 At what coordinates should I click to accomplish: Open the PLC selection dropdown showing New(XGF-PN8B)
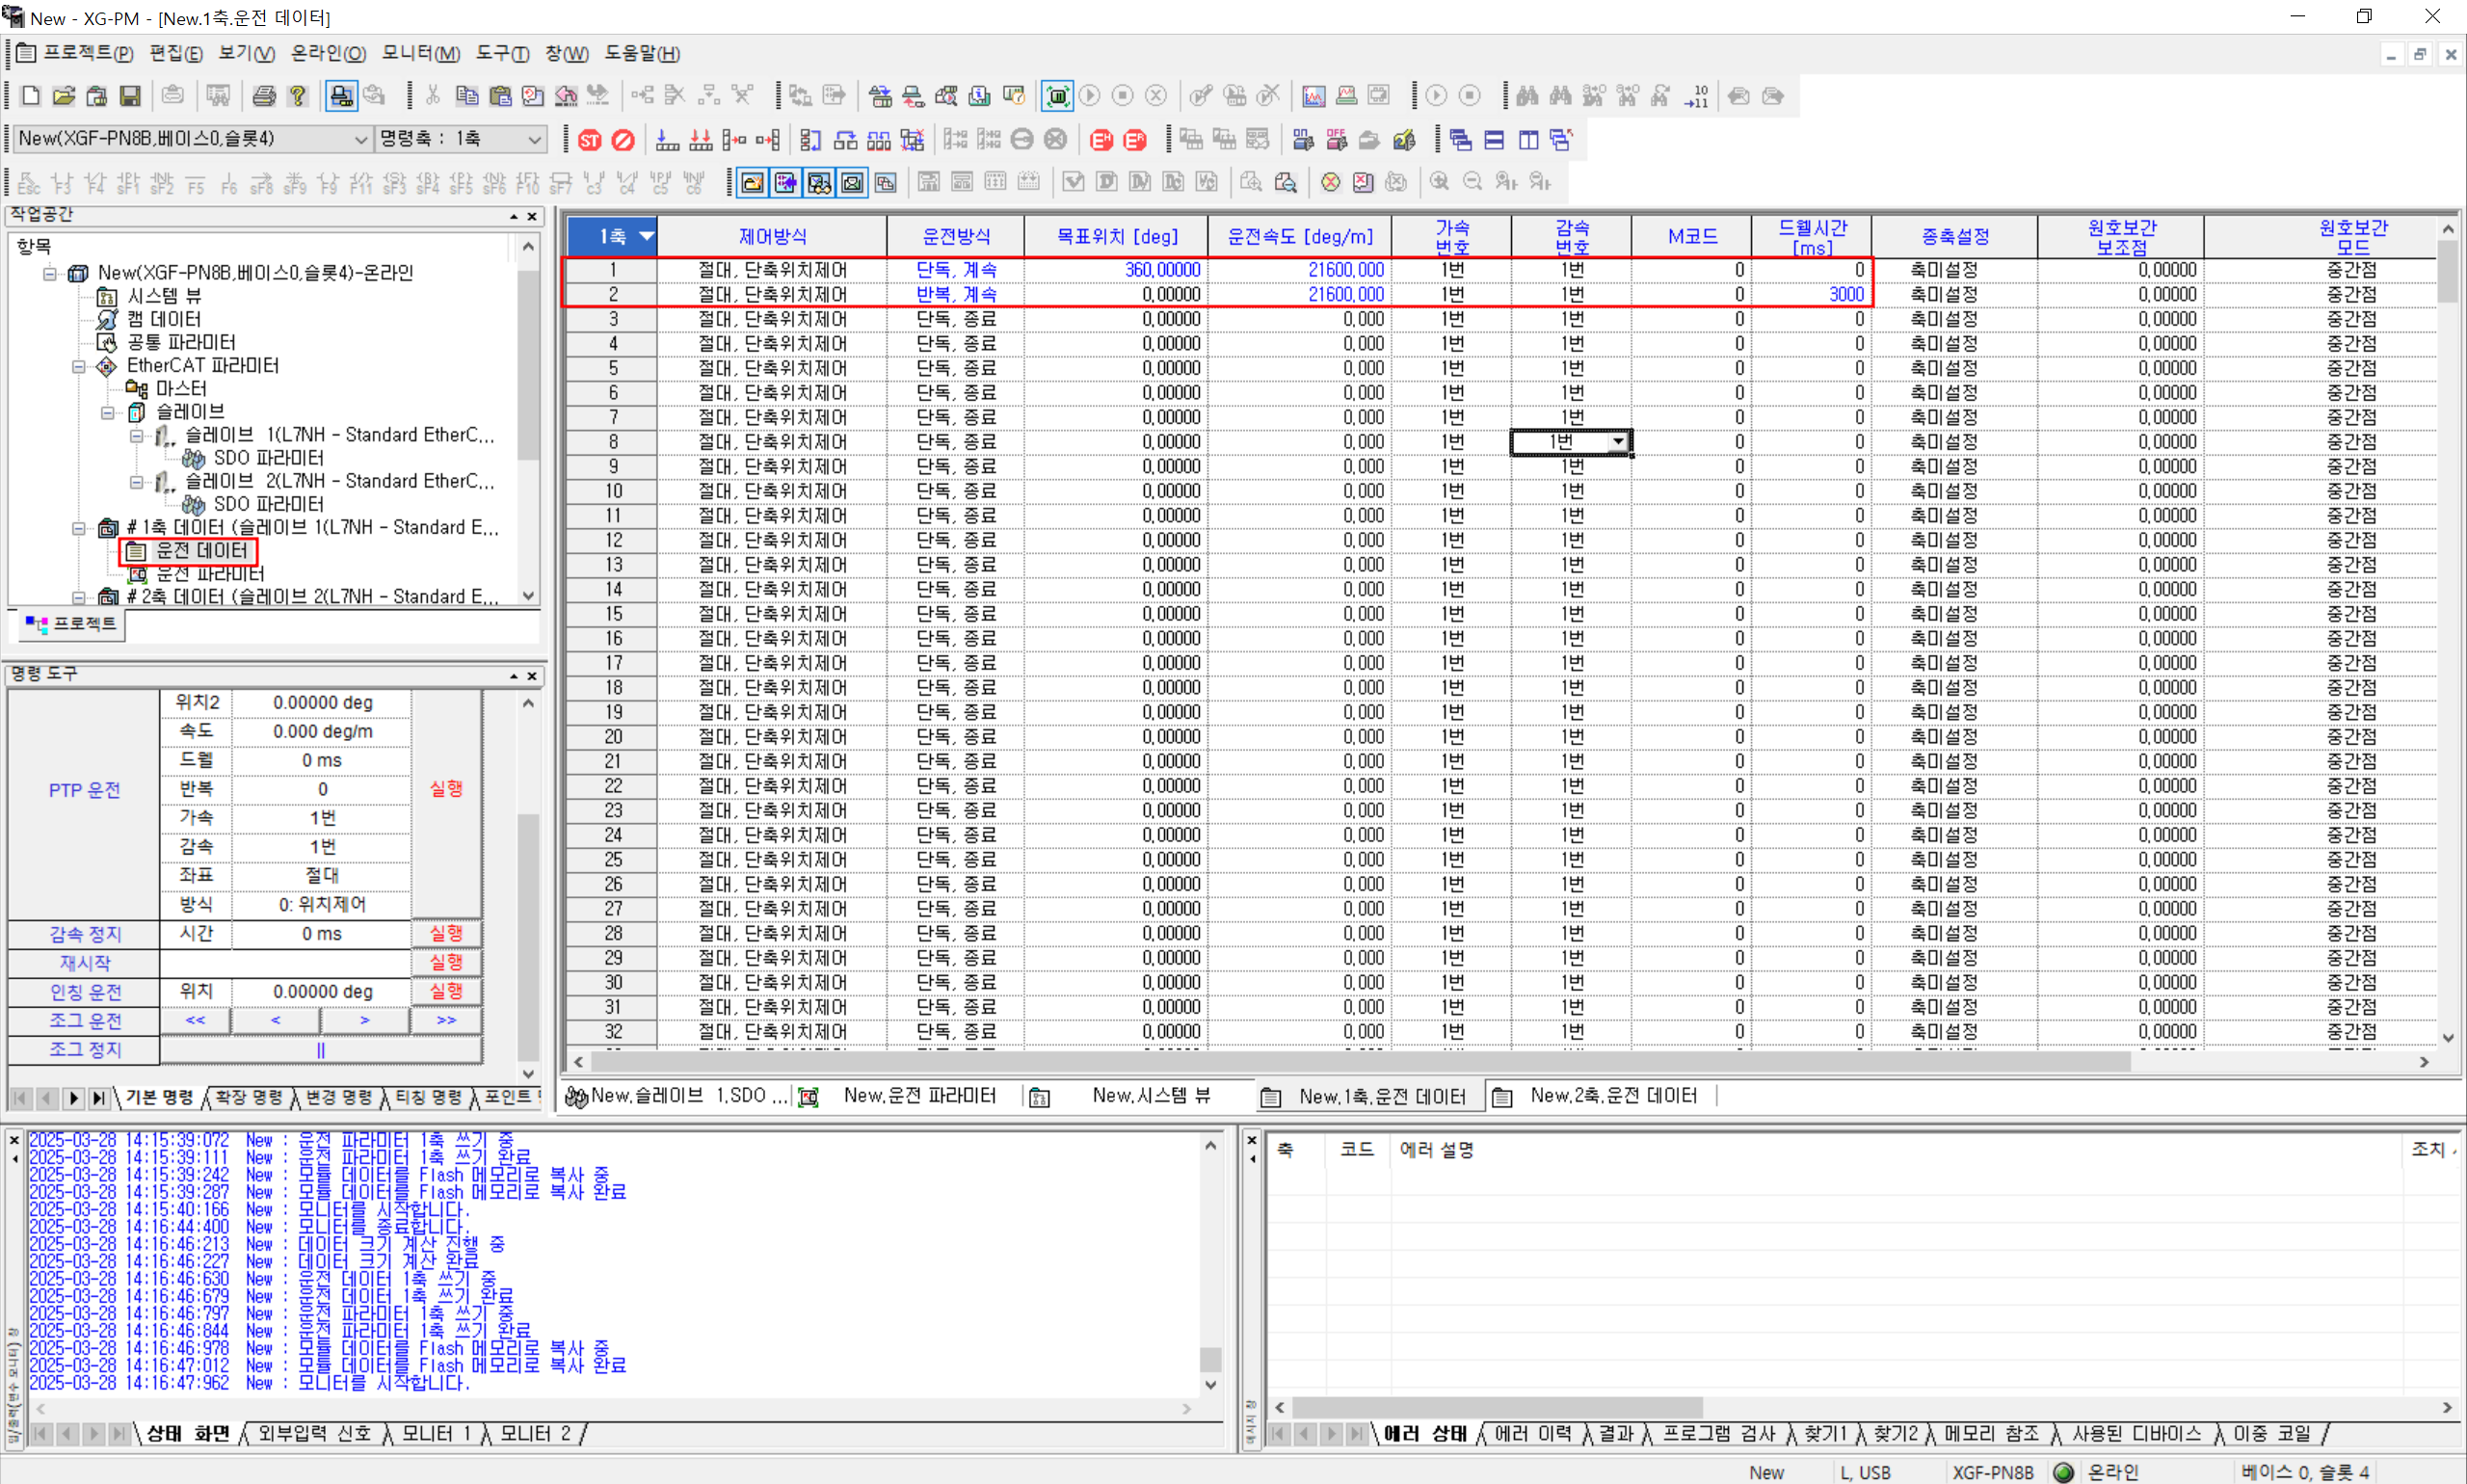tap(362, 139)
